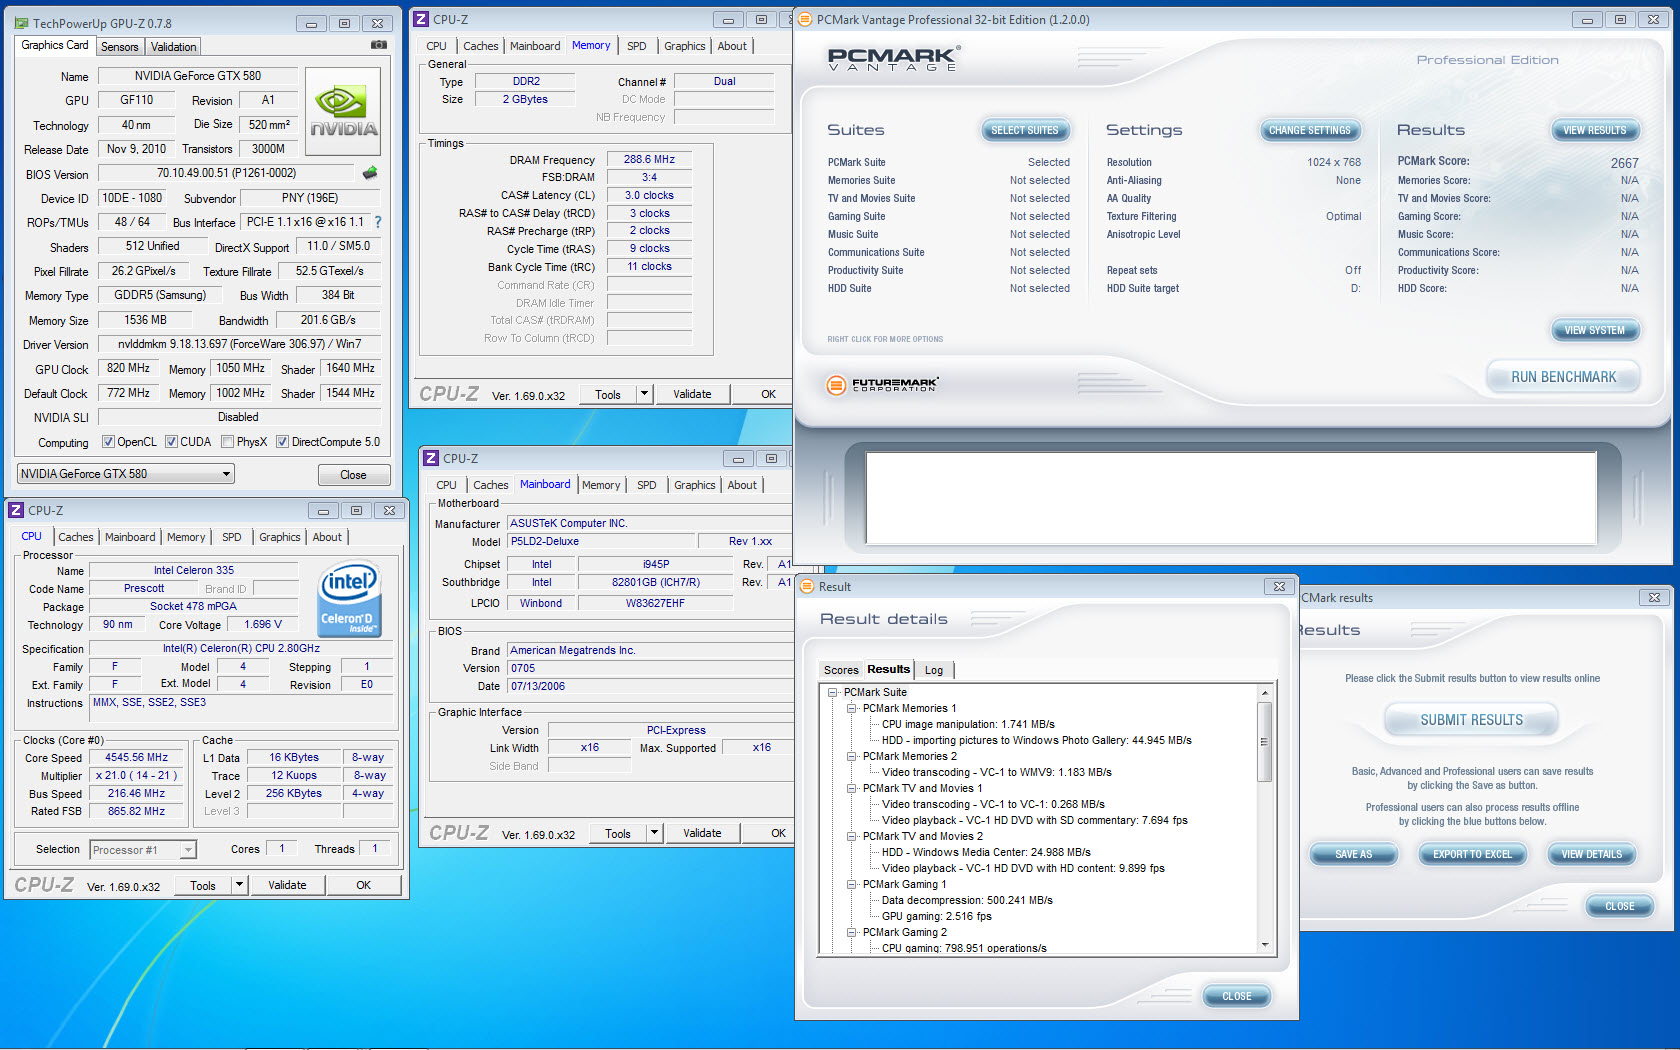Click the GPU-Z title bar icon

[x=22, y=23]
